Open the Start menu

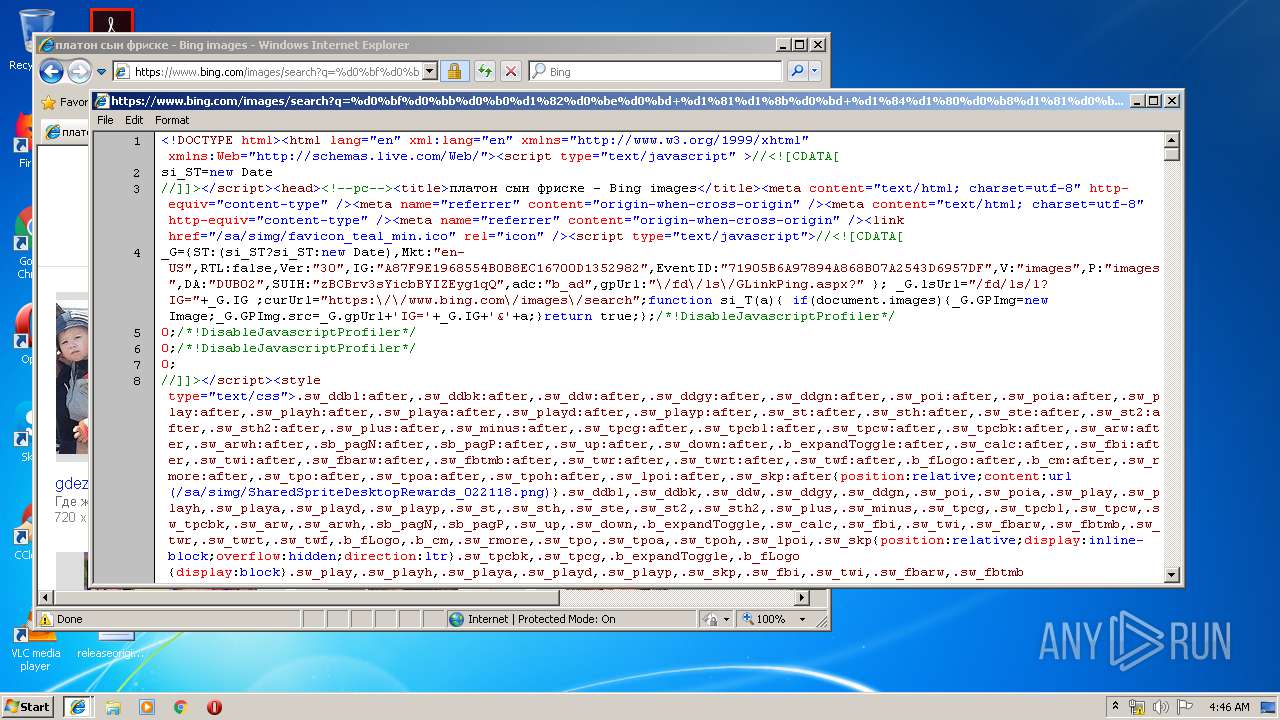click(28, 706)
